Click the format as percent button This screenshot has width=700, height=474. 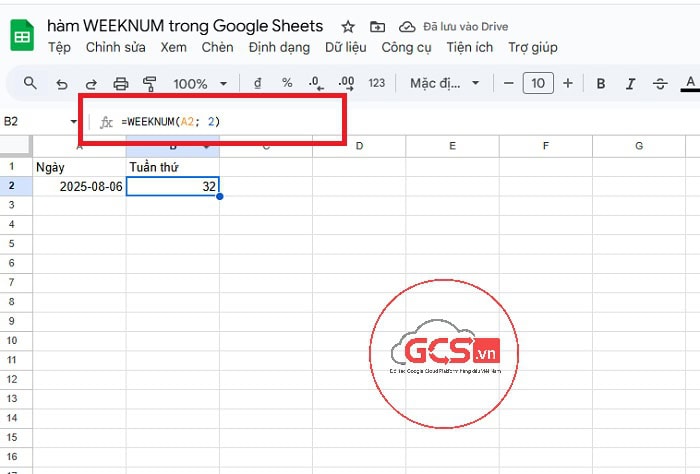coord(287,83)
